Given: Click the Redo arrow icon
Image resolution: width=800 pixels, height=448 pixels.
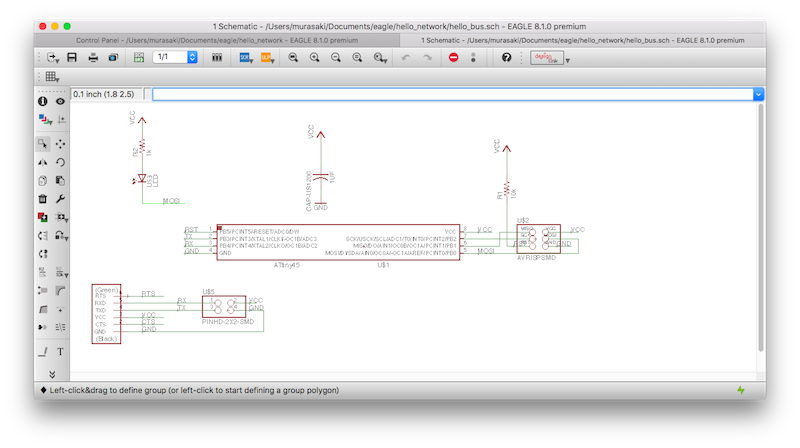Looking at the screenshot, I should 427,58.
